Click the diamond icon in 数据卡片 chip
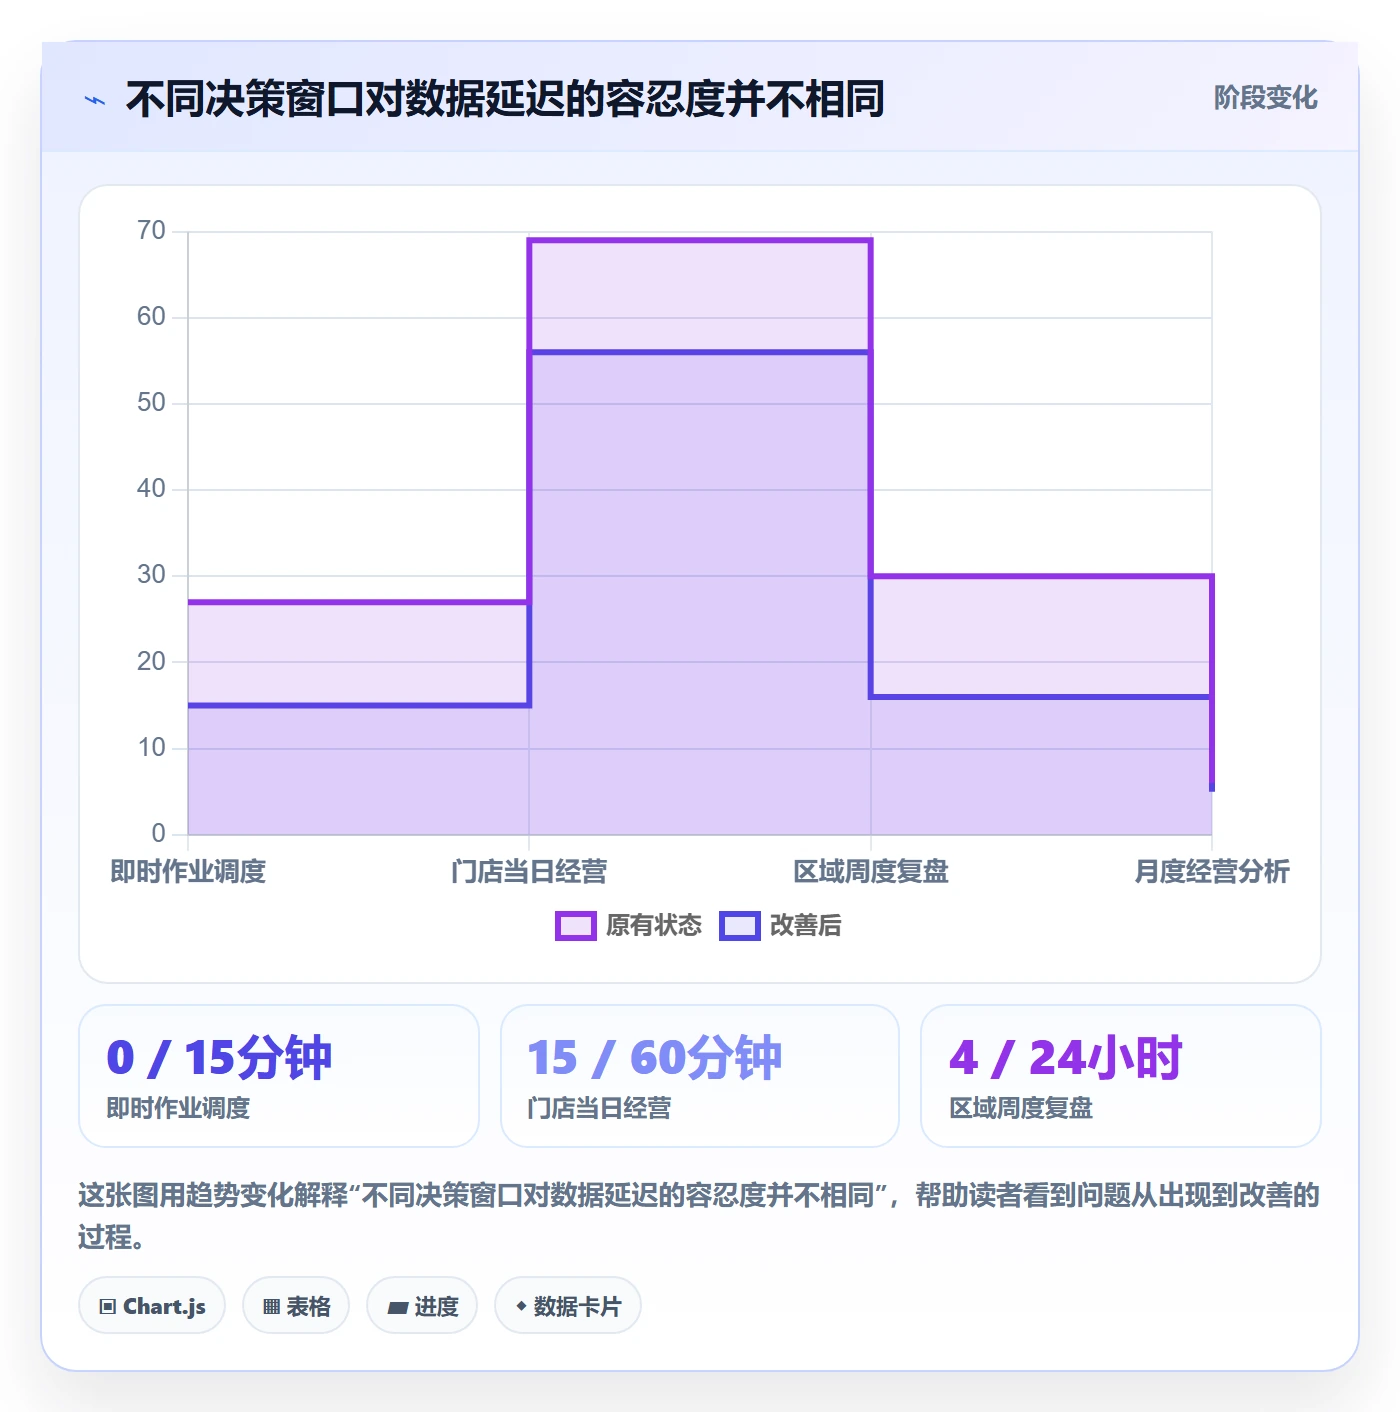This screenshot has height=1412, width=1400. pos(521,1306)
